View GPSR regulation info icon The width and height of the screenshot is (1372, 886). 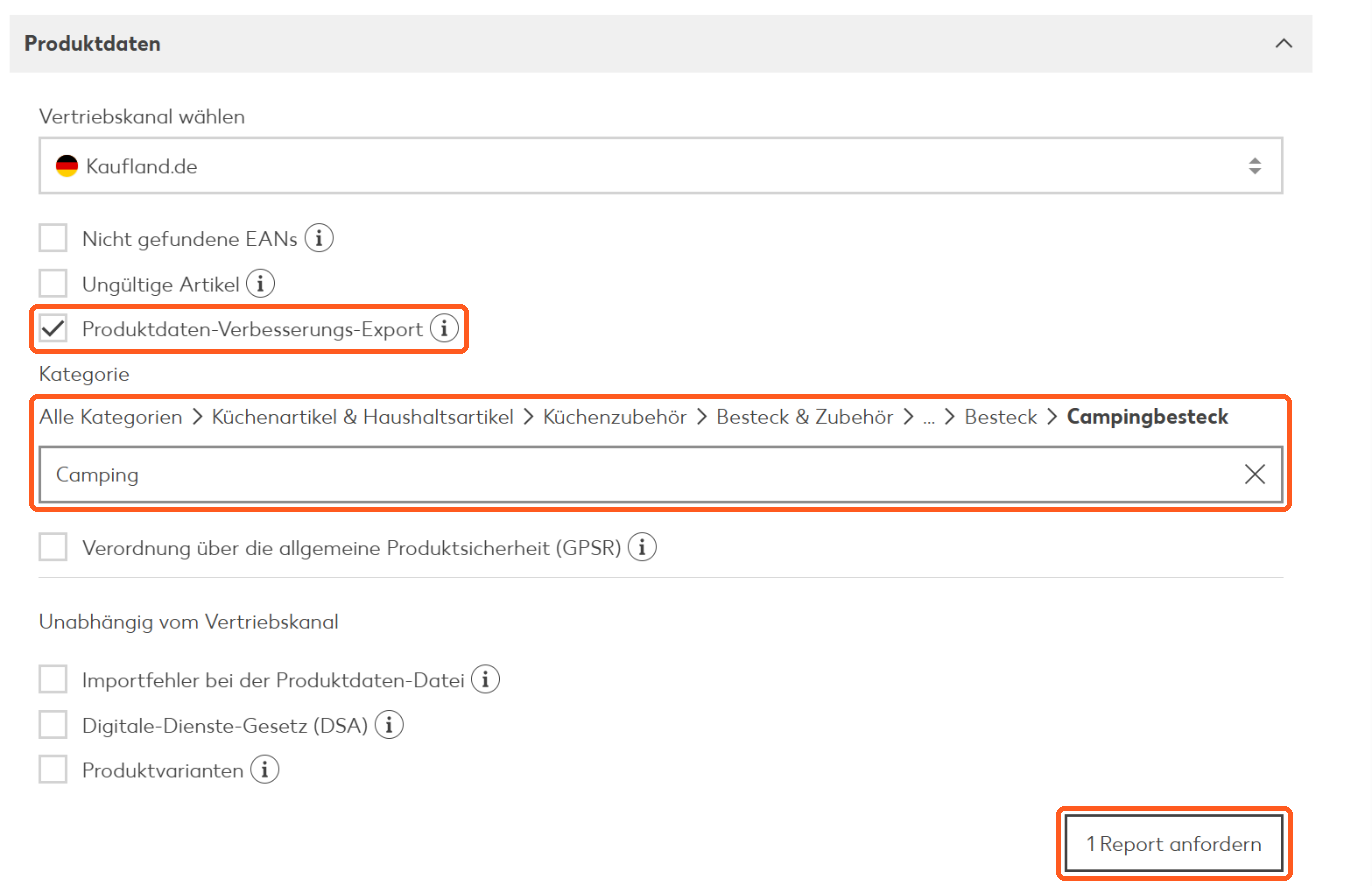coord(643,548)
